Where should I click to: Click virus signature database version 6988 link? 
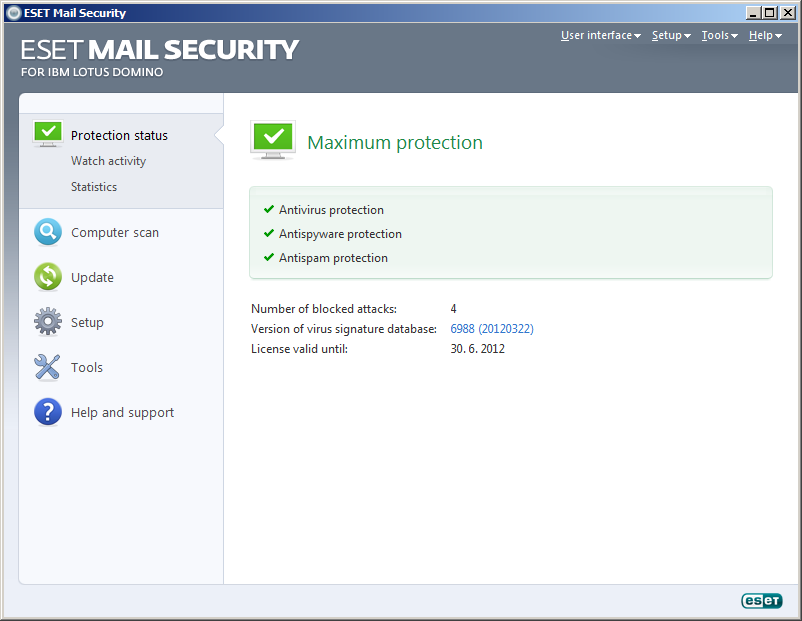[492, 328]
